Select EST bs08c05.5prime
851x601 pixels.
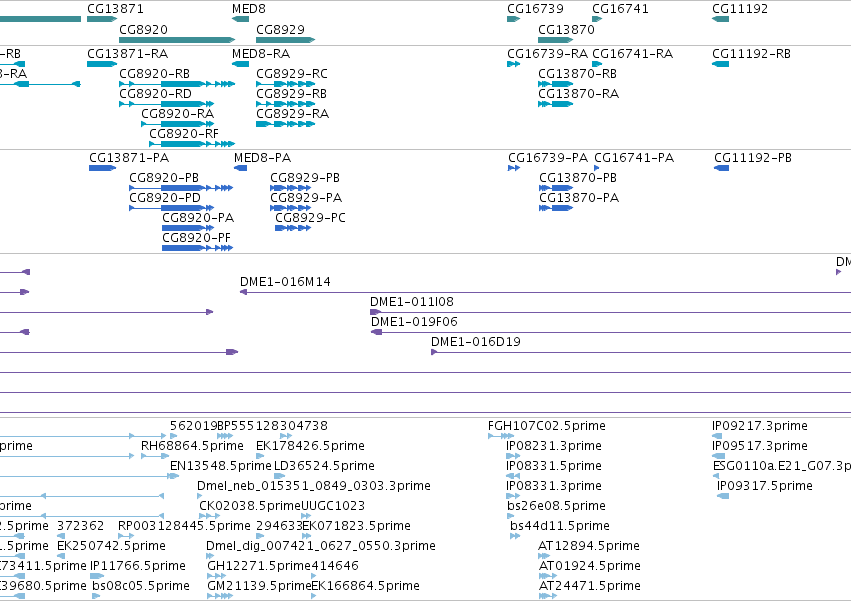[141, 586]
